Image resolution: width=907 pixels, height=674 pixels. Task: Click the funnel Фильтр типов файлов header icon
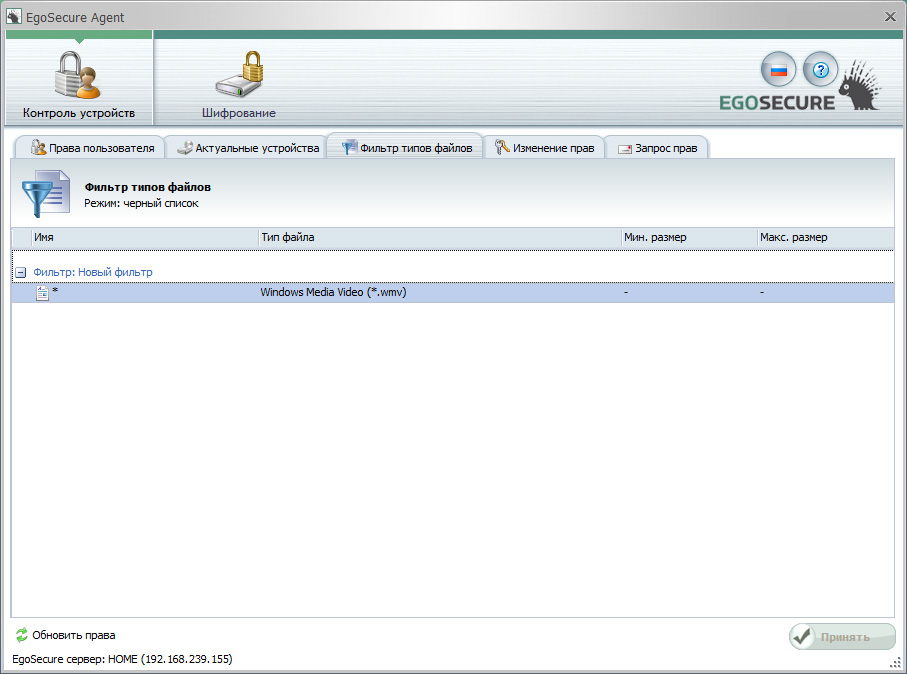[46, 193]
